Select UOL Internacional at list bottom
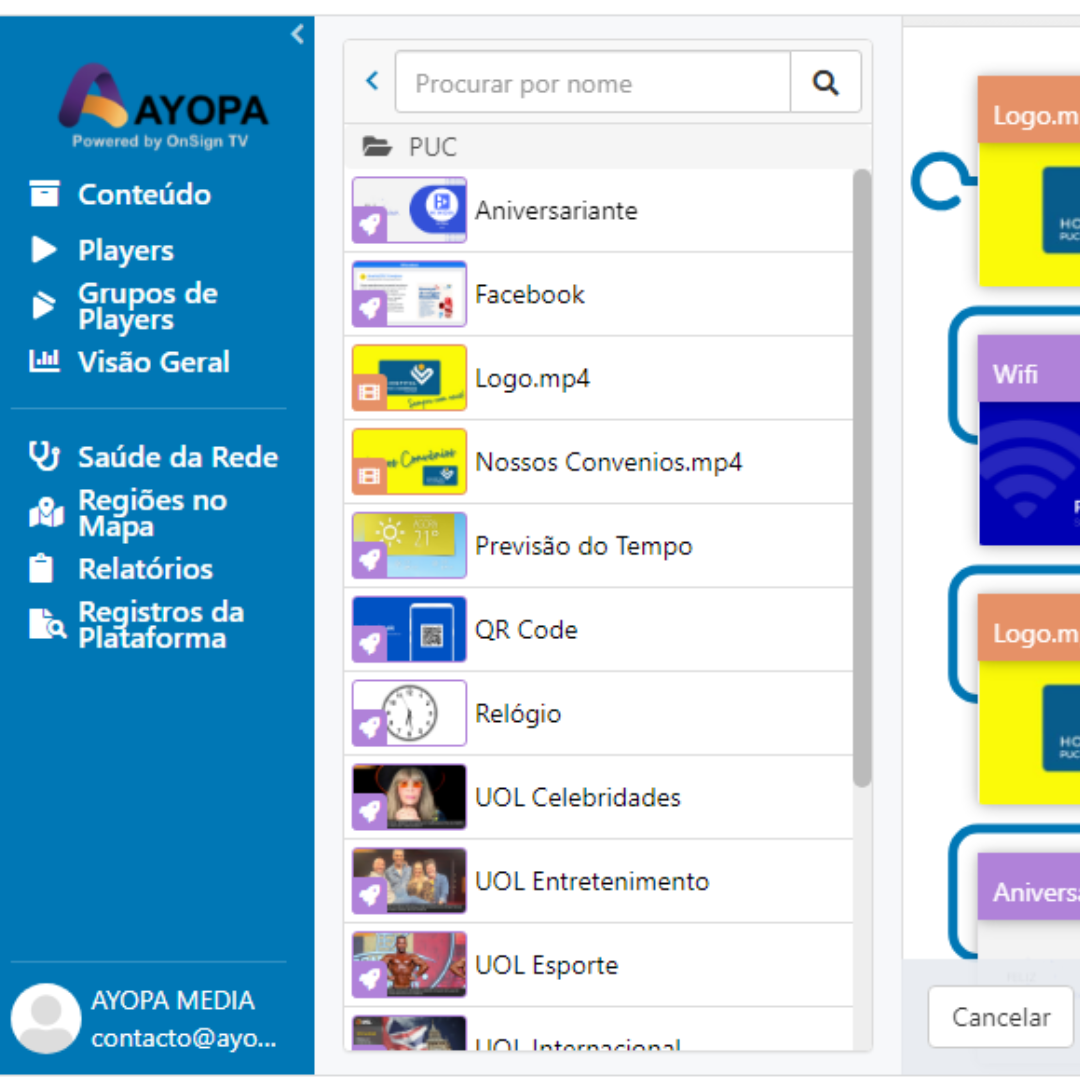Screen dimensions: 1080x1080 pyautogui.click(x=599, y=1030)
